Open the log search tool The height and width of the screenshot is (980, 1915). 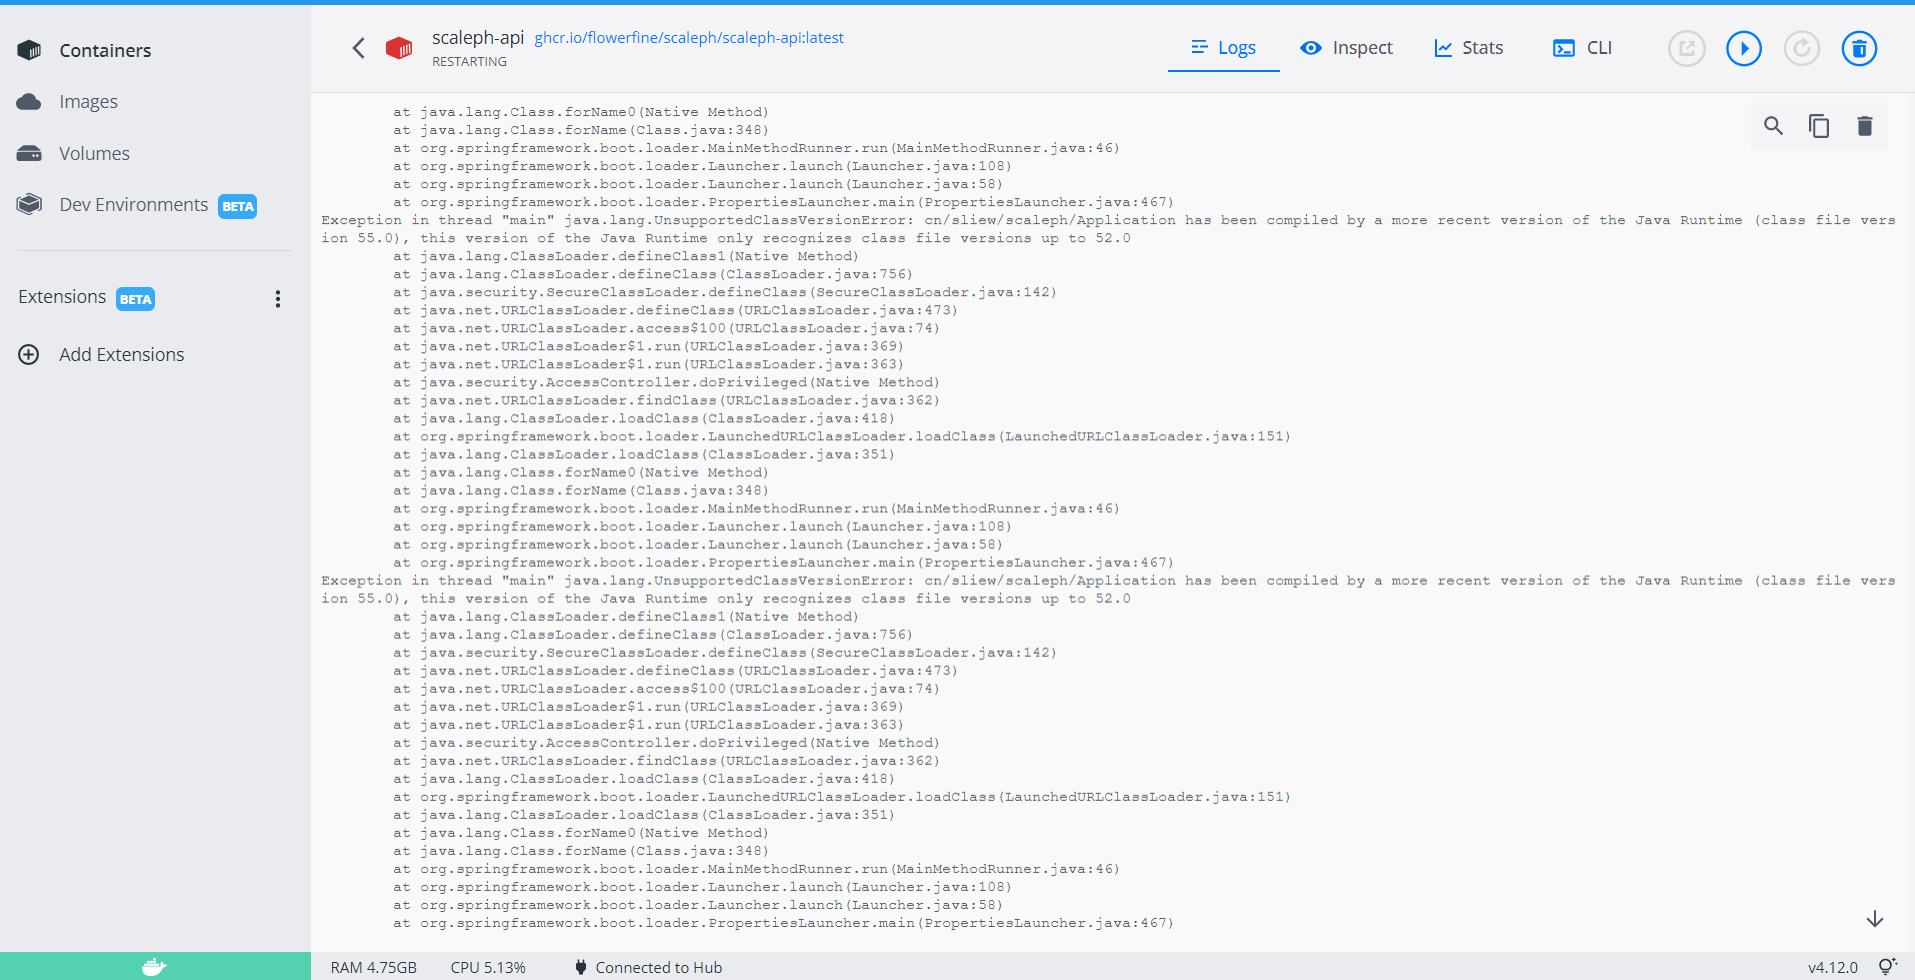[1773, 126]
